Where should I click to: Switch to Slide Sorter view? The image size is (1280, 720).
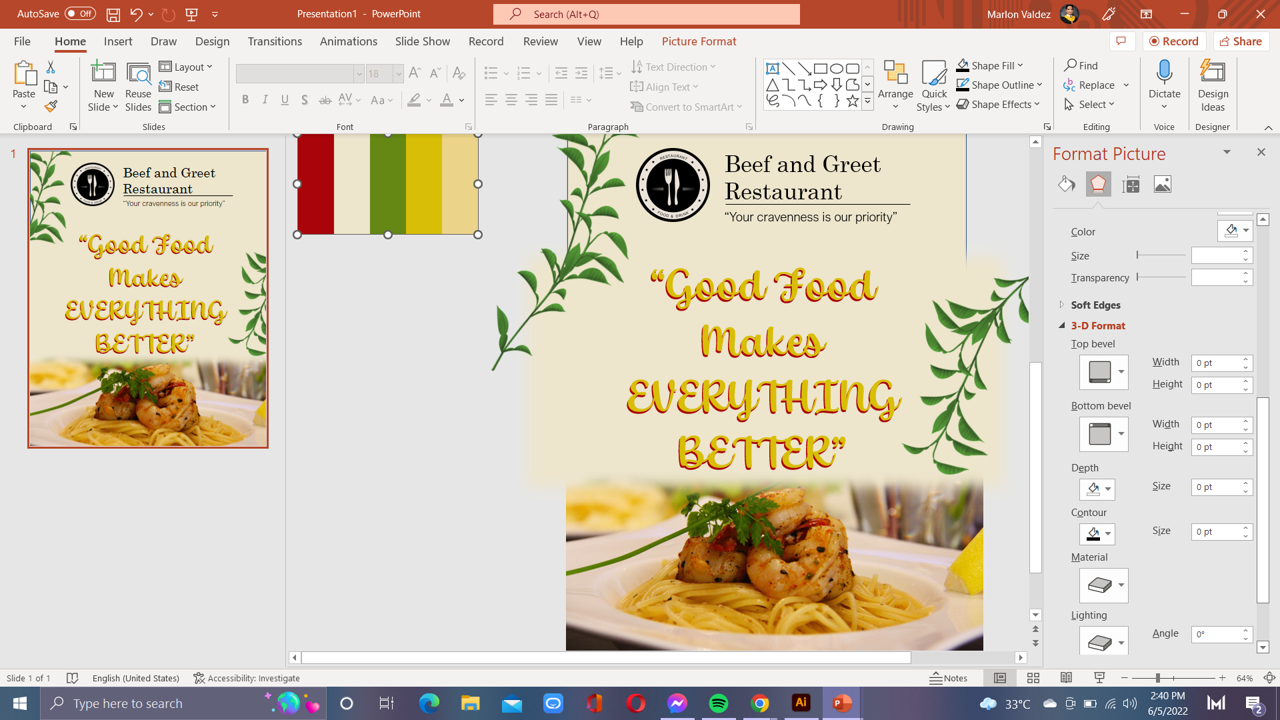point(1033,678)
